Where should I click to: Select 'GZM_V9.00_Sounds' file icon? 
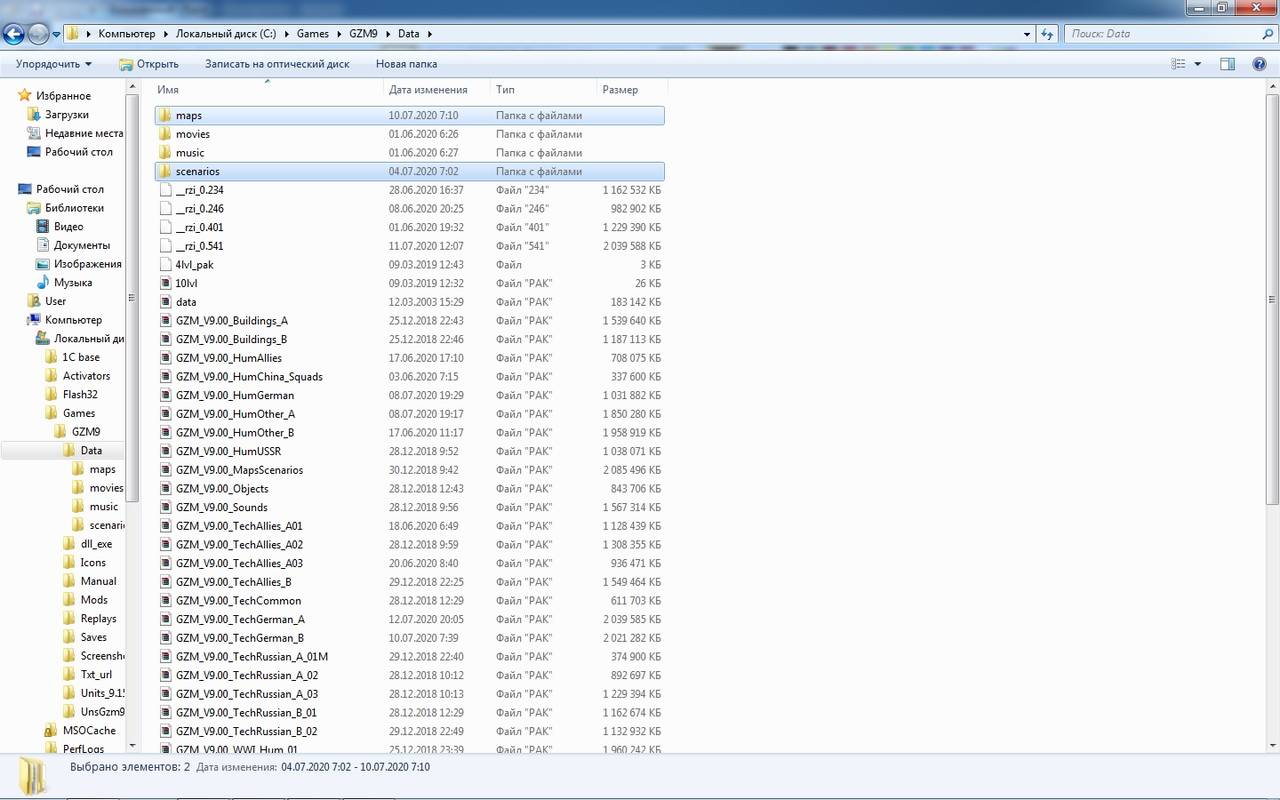coord(166,507)
